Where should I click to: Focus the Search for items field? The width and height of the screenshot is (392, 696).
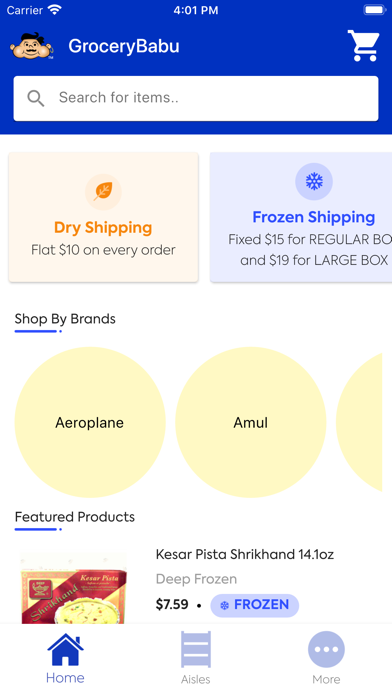pyautogui.click(x=196, y=98)
